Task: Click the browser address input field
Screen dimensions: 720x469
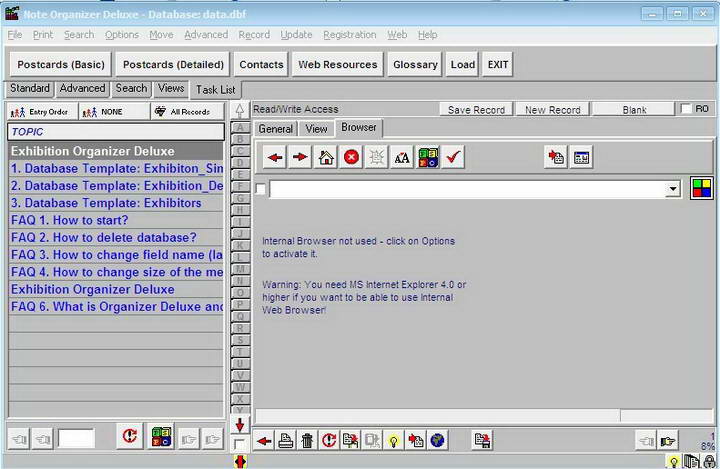Action: [467, 189]
